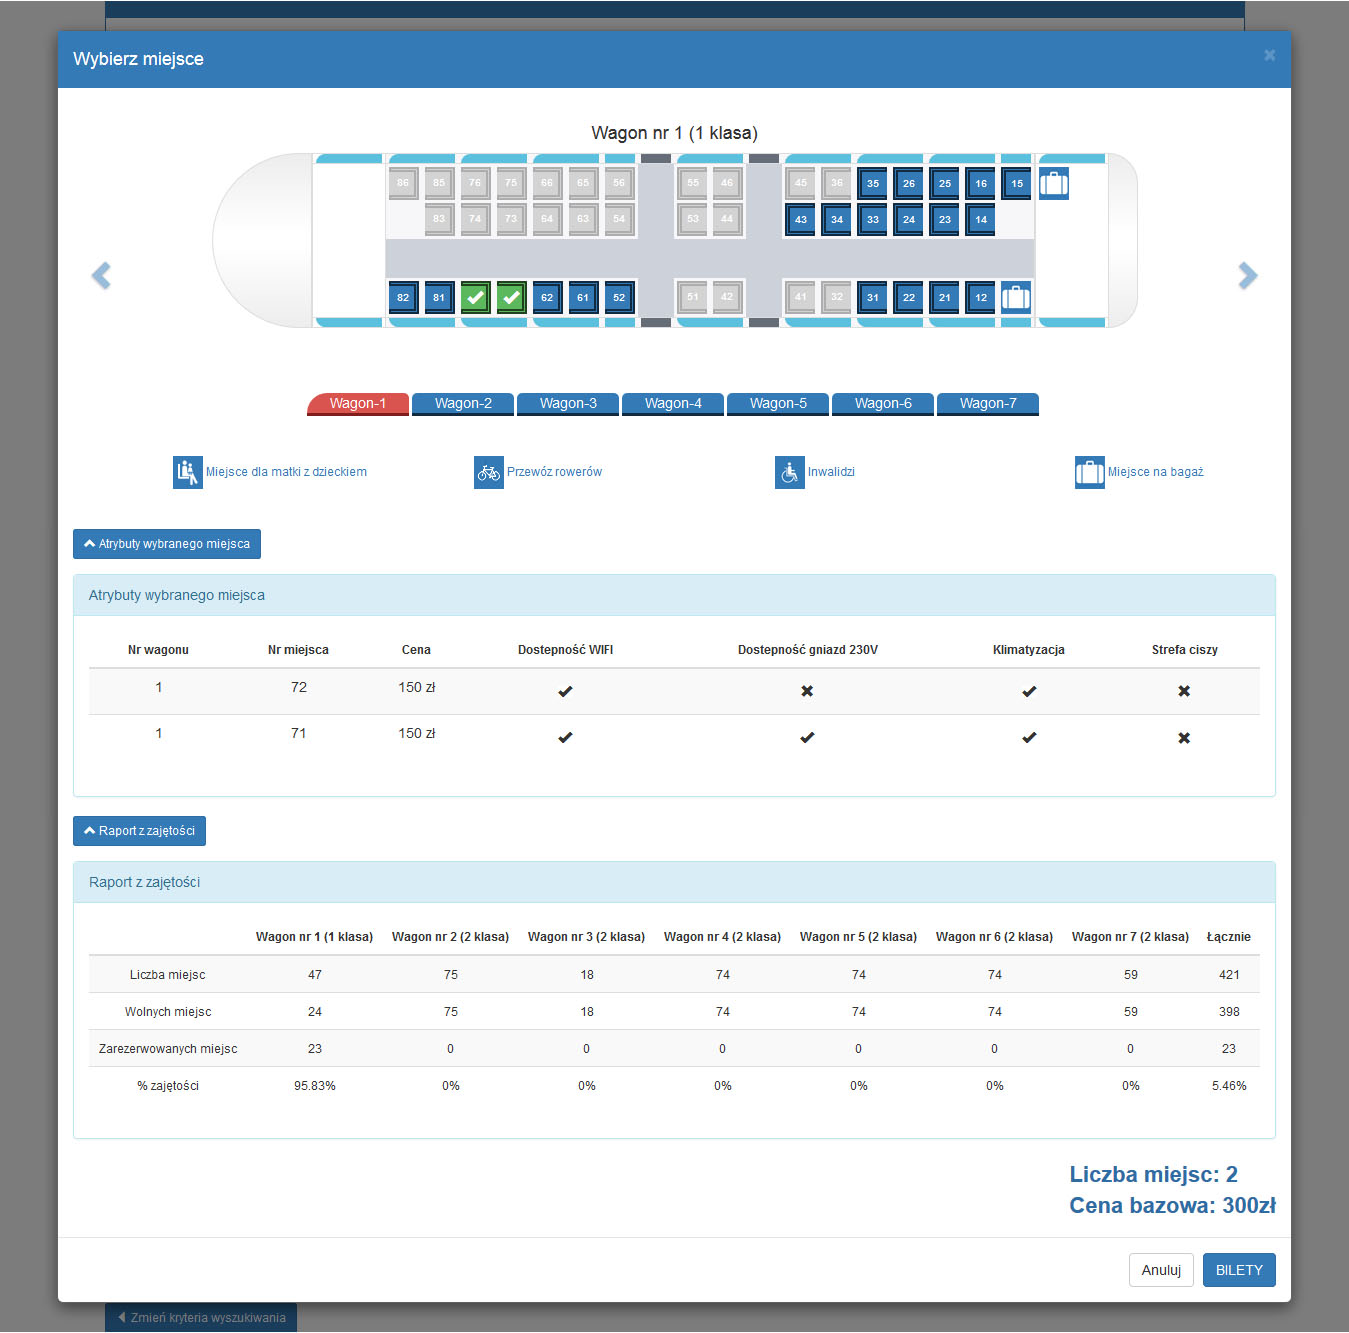Screen dimensions: 1349x1333
Task: Click the BILETY button
Action: click(x=1238, y=1270)
